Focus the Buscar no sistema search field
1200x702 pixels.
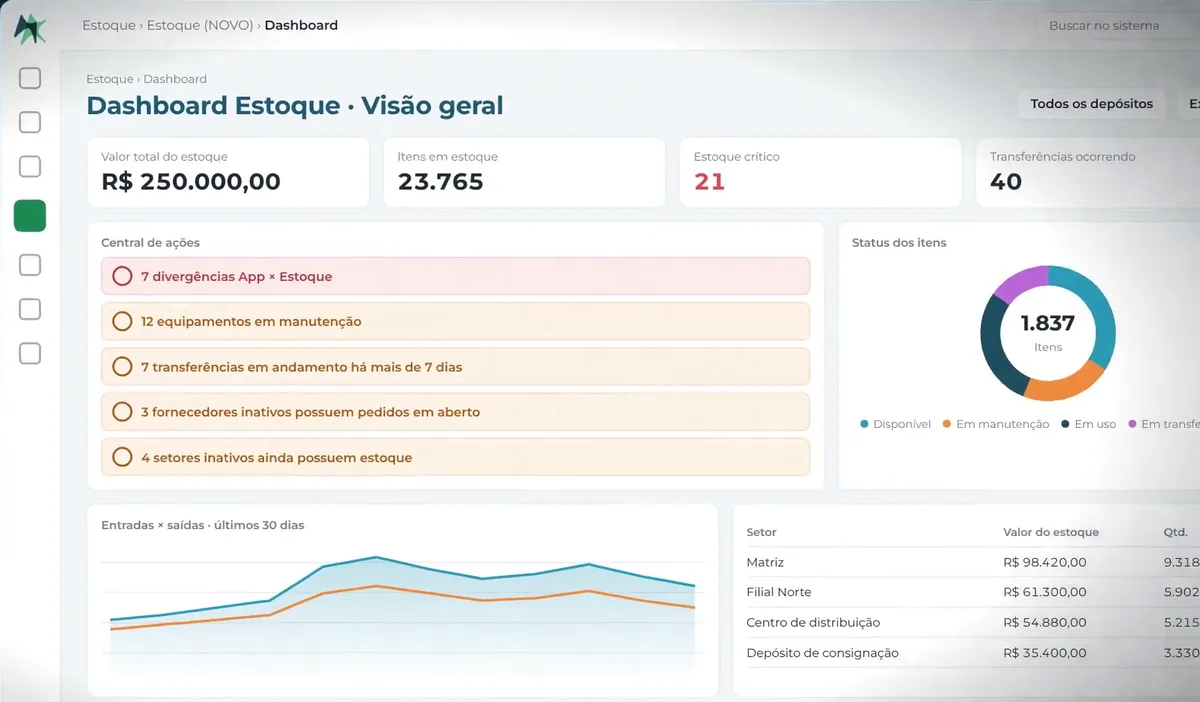click(x=1117, y=26)
